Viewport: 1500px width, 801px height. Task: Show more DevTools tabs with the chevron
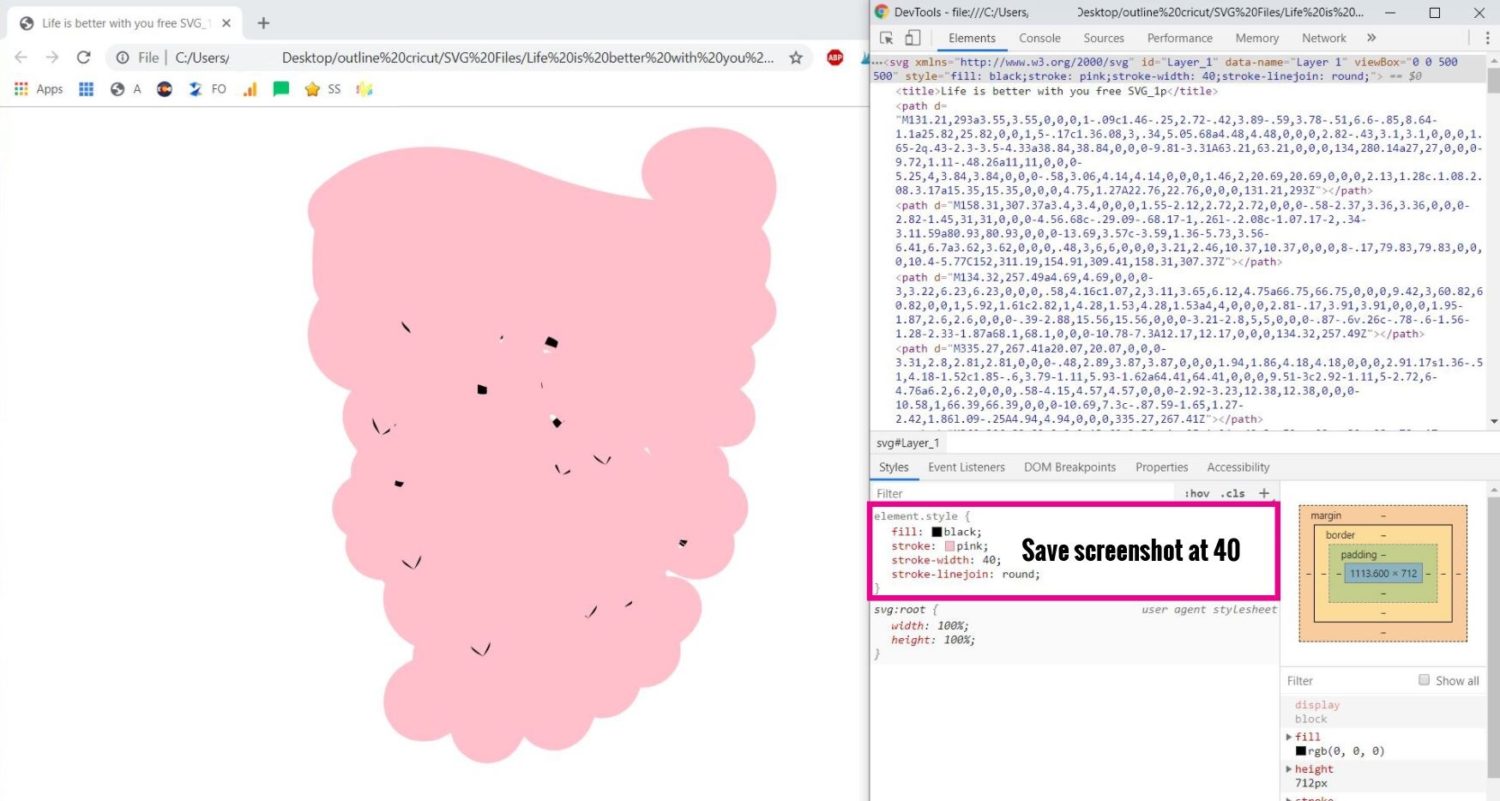pos(1371,38)
